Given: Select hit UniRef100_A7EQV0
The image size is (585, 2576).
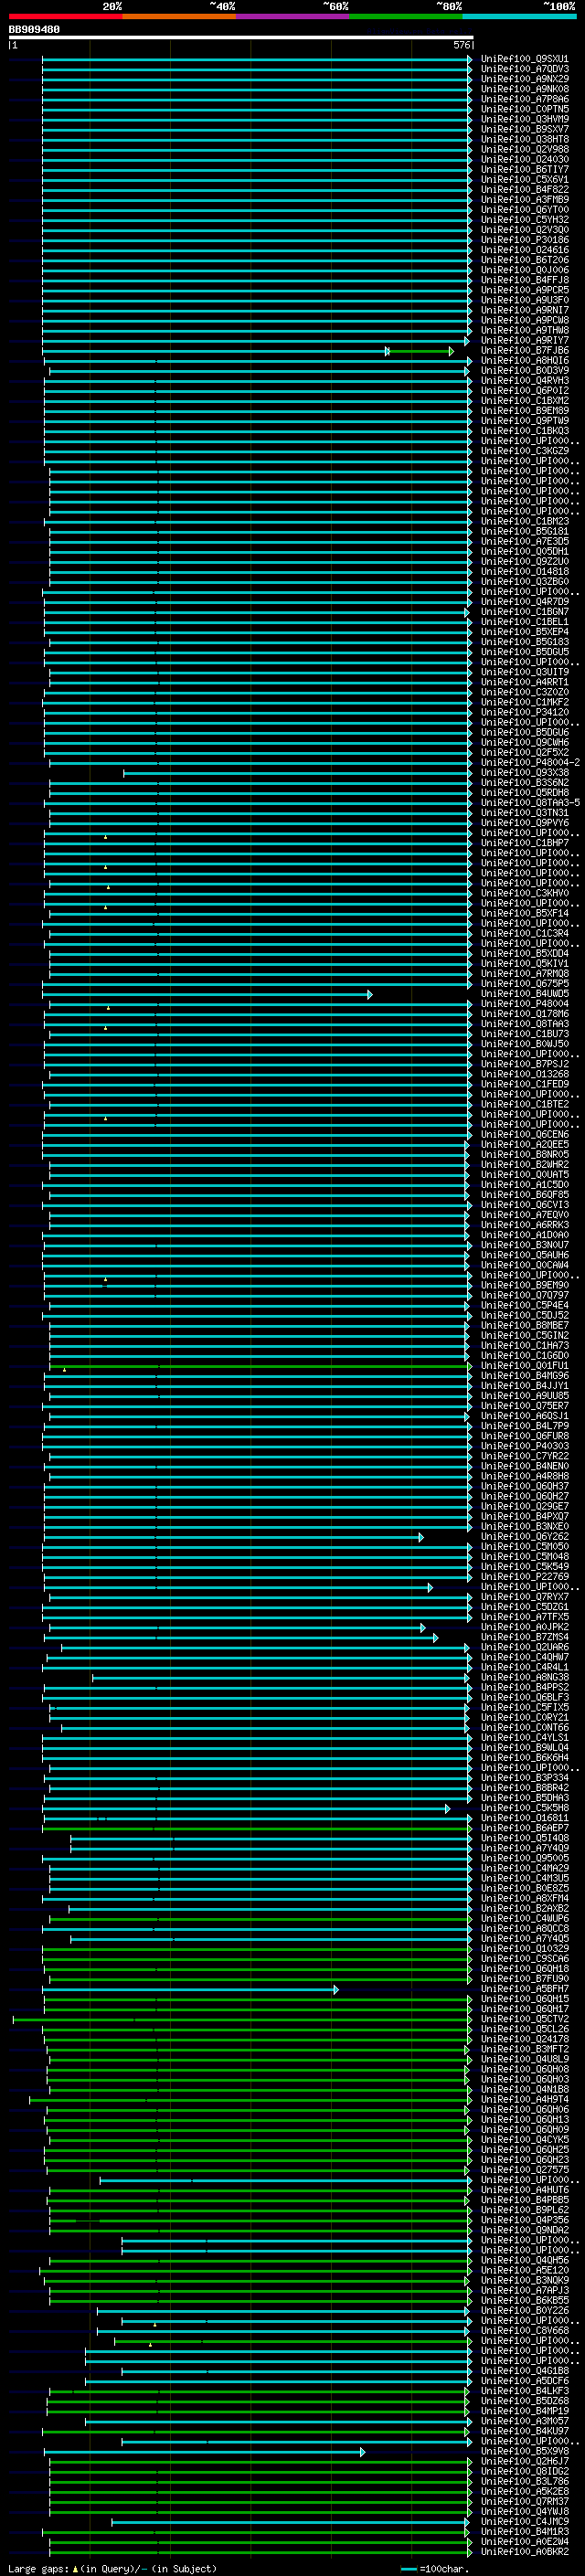Looking at the screenshot, I should coord(524,1215).
